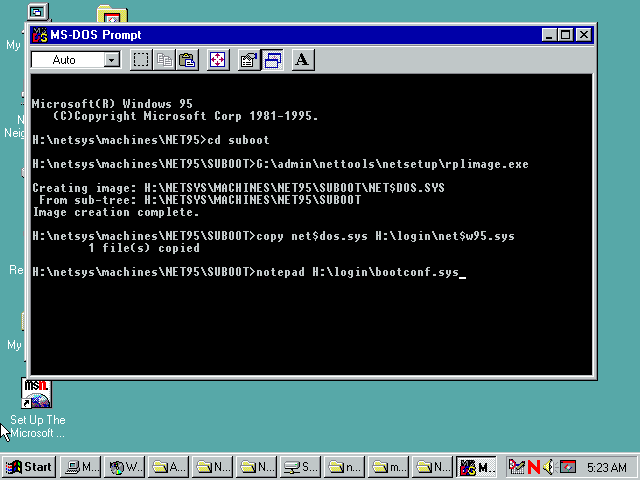Click the scheduler tray icon
The width and height of the screenshot is (640, 480).
pos(516,467)
